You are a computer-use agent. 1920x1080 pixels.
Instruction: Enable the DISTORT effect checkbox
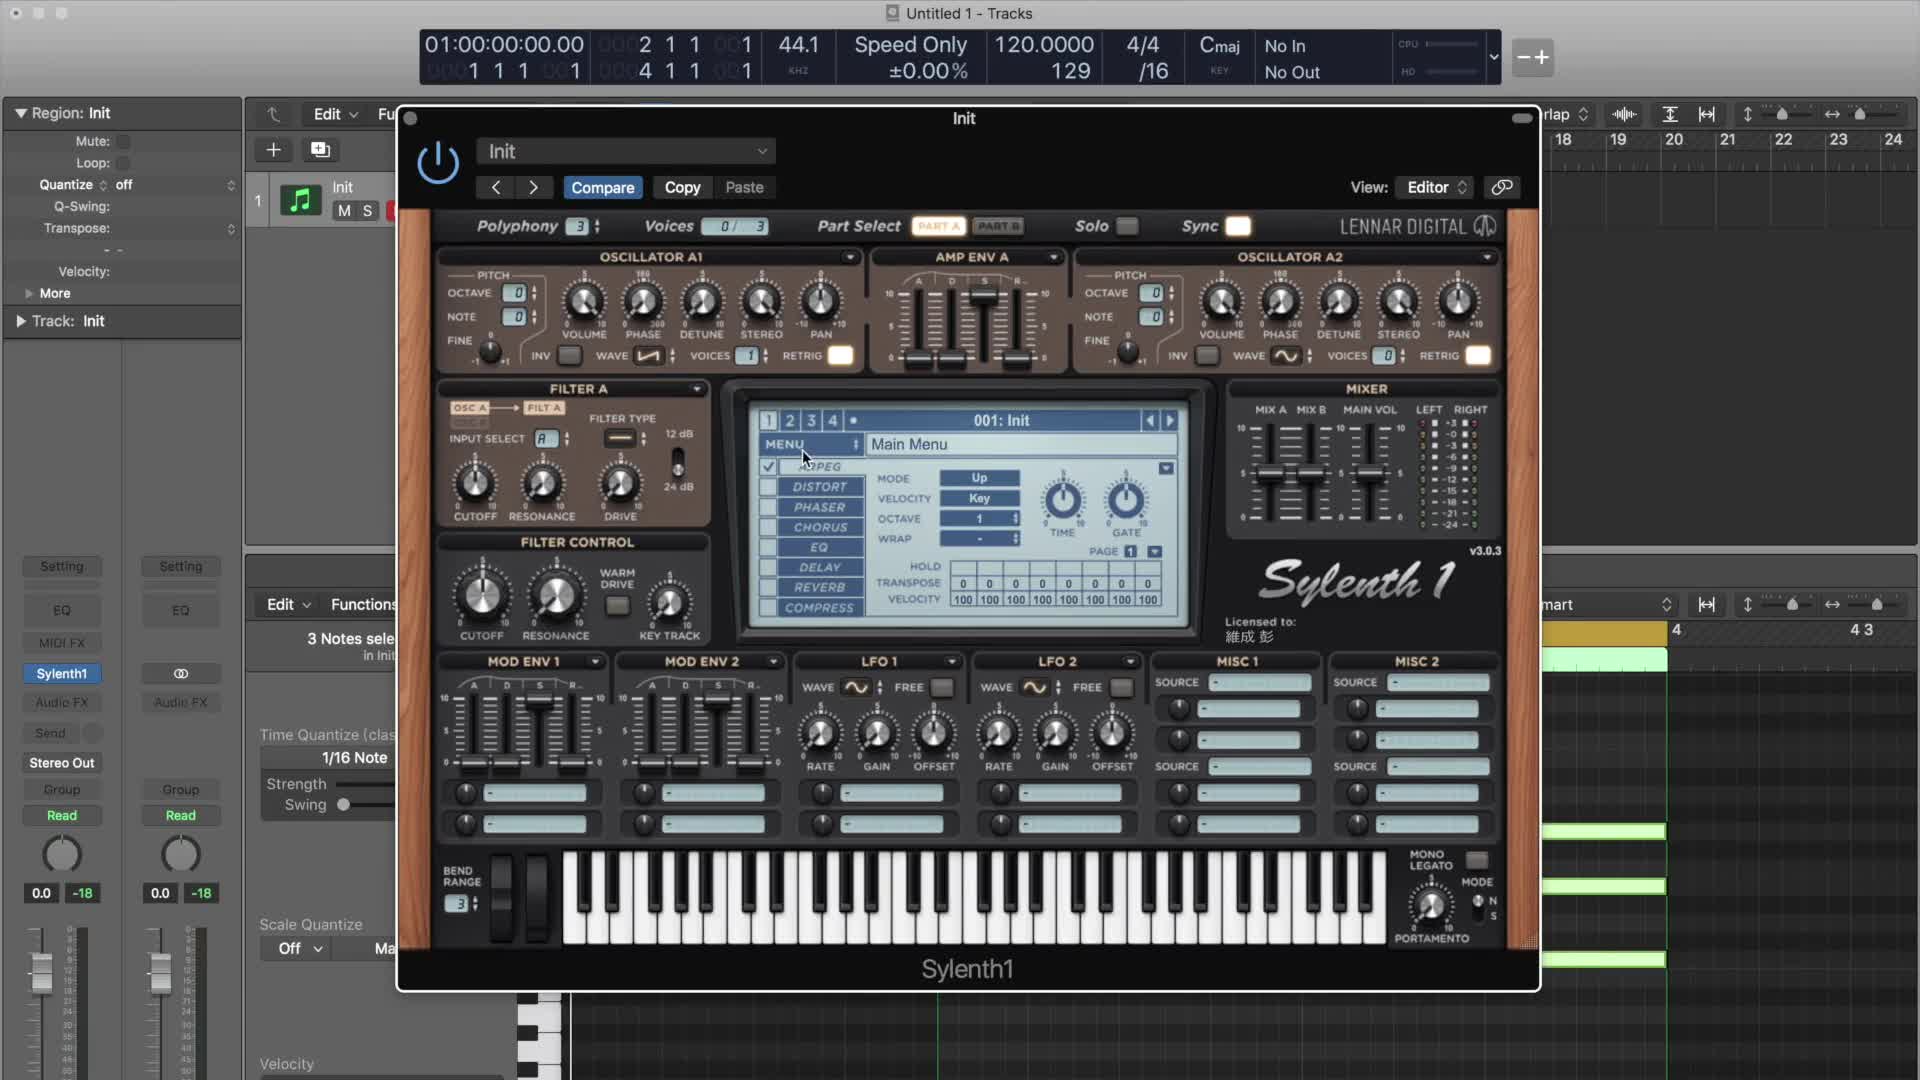tap(768, 487)
